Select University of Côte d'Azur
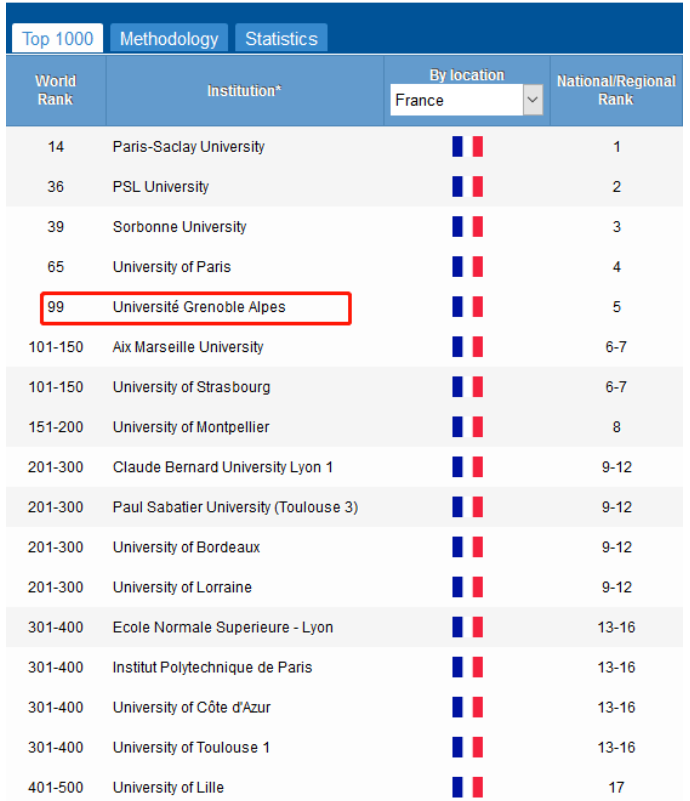 pyautogui.click(x=192, y=707)
